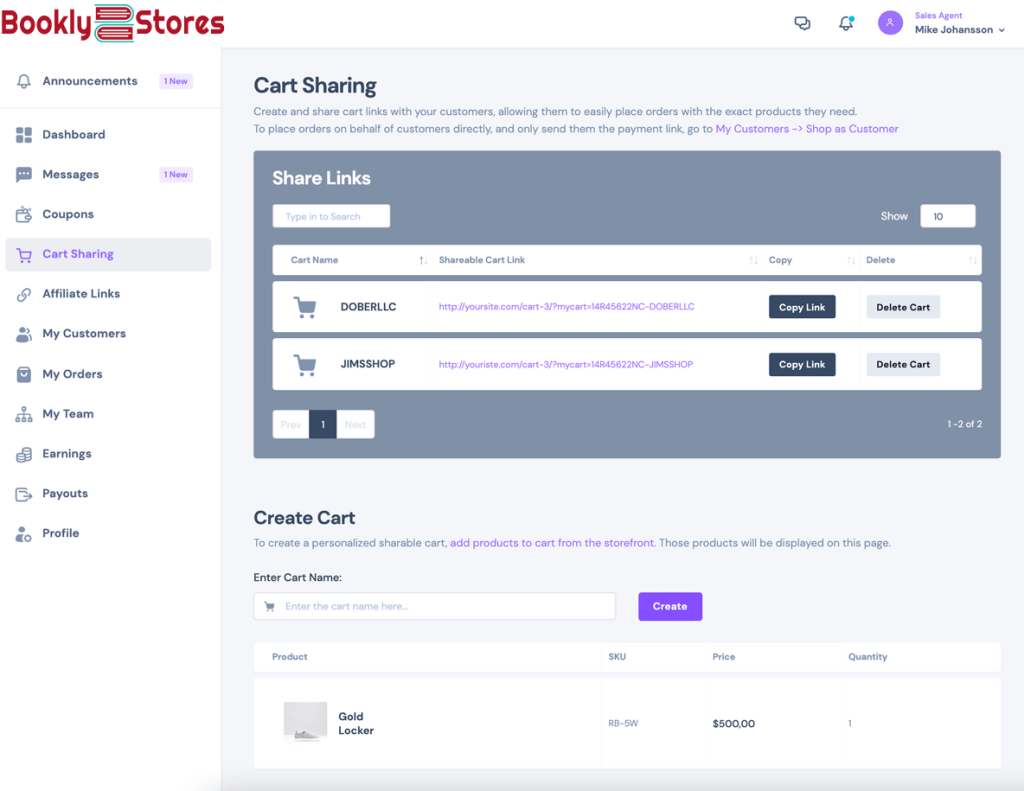Click the DOBERLLC shopping cart icon
Viewport: 1024px width, 791px height.
coord(305,307)
